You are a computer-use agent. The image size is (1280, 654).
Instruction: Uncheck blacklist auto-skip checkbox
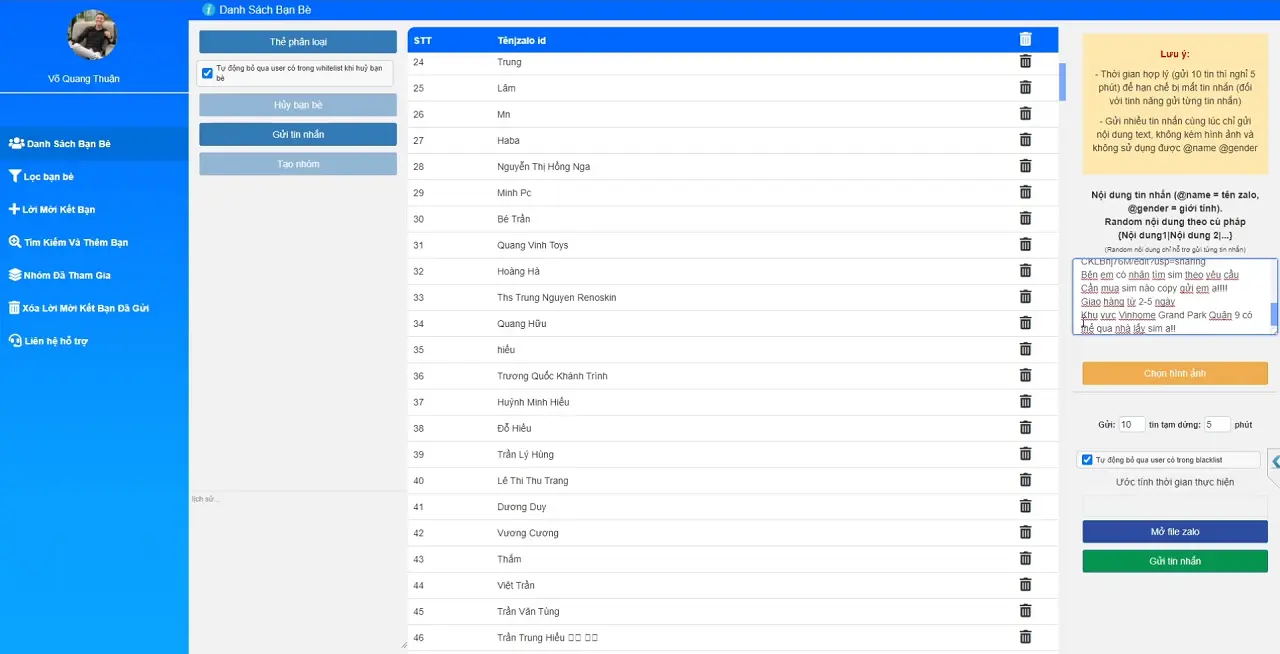[x=1087, y=460]
